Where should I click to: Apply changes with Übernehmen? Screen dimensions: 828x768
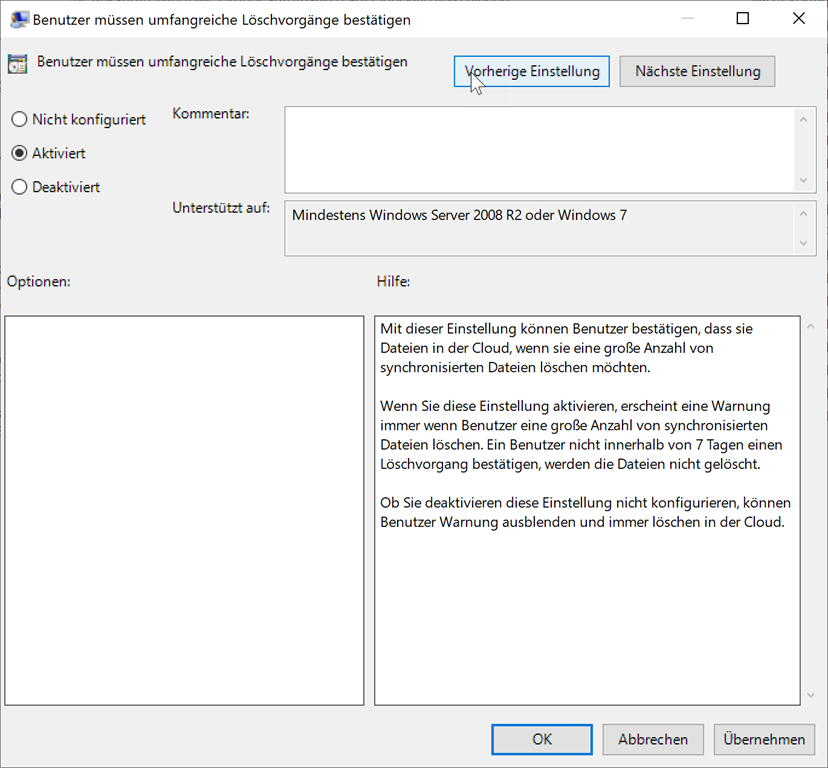pyautogui.click(x=765, y=740)
